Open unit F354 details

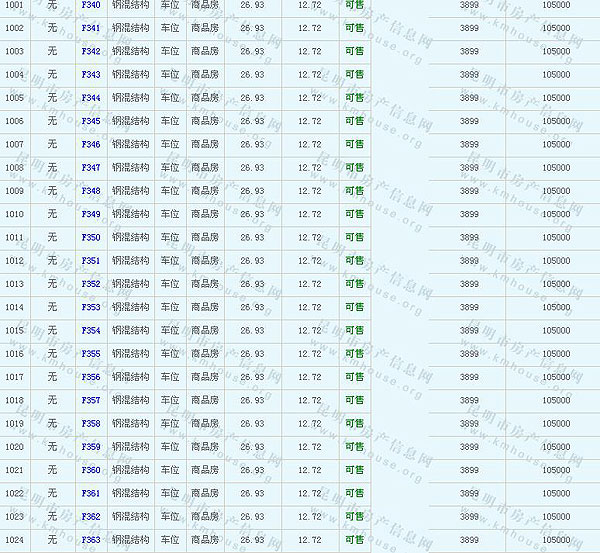(x=90, y=330)
